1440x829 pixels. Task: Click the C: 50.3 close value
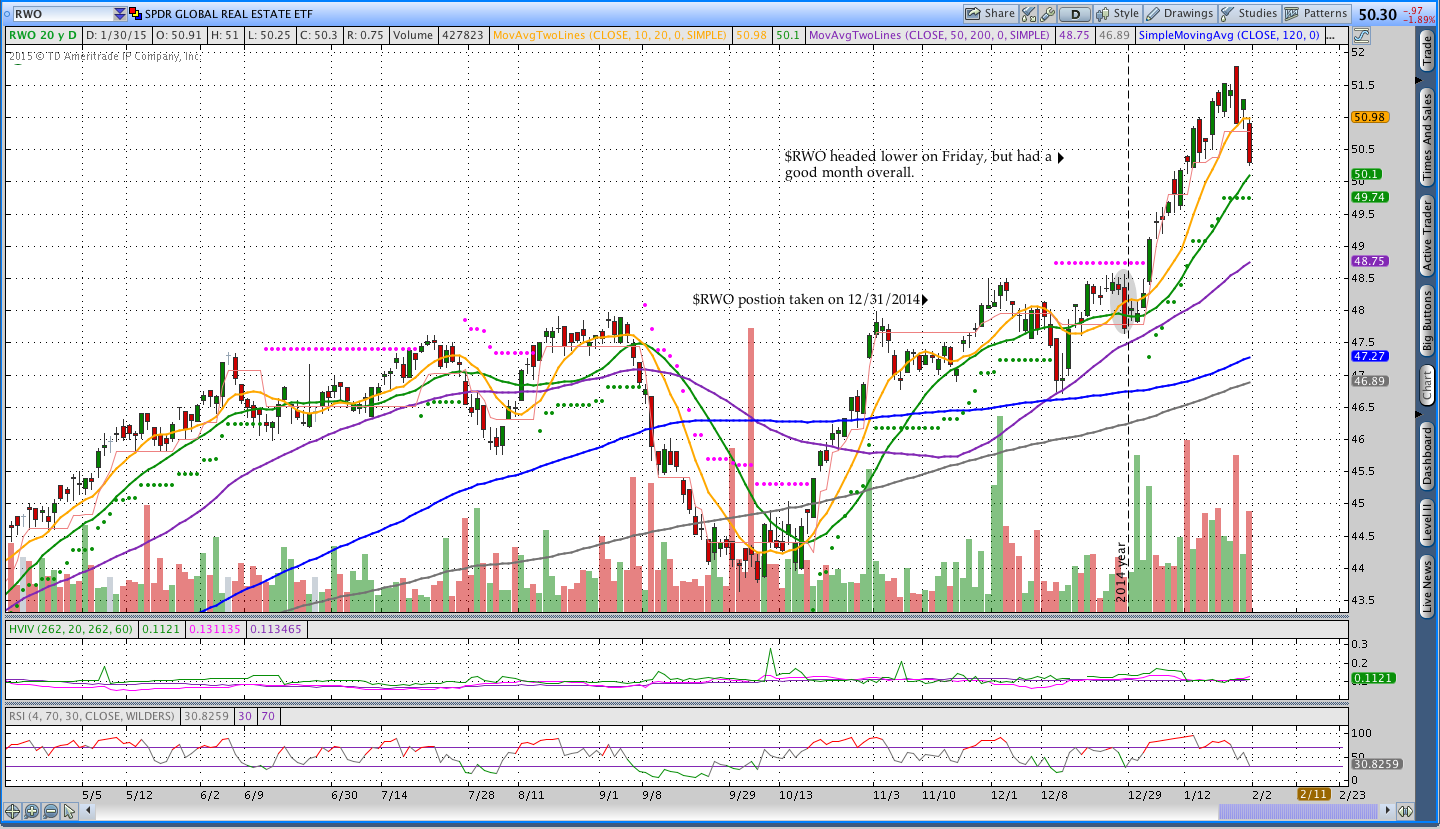(318, 35)
